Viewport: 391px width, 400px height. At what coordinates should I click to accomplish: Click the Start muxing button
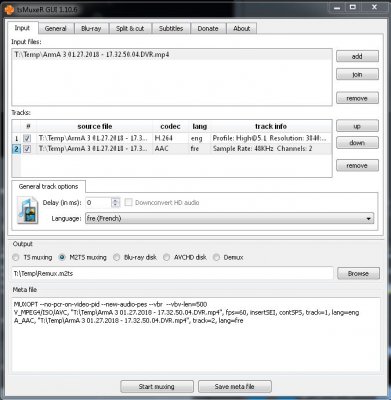(157, 387)
